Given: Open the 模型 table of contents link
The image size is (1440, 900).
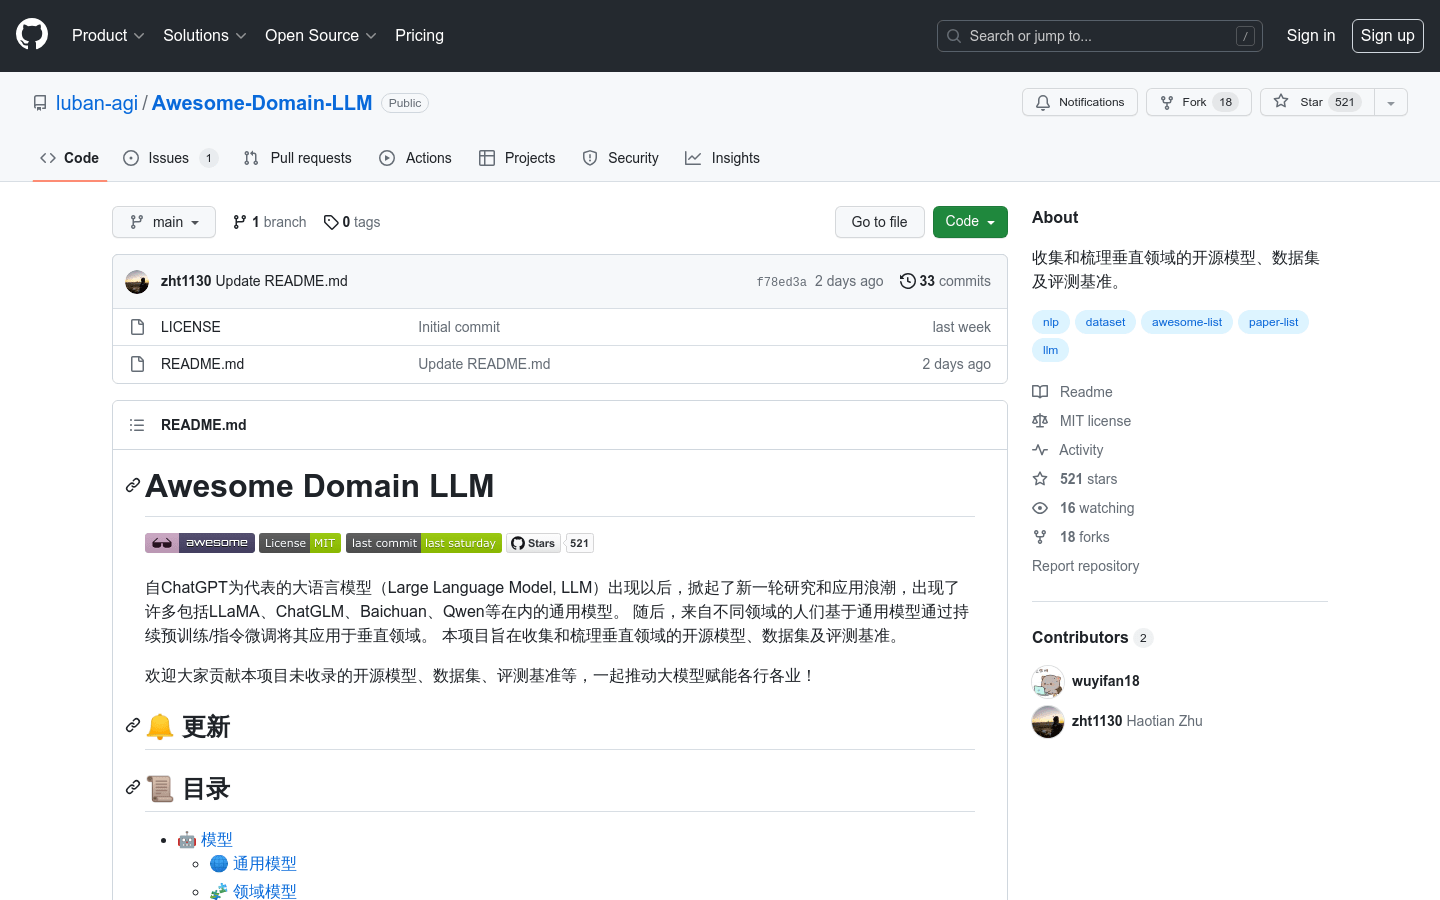Looking at the screenshot, I should 217,840.
